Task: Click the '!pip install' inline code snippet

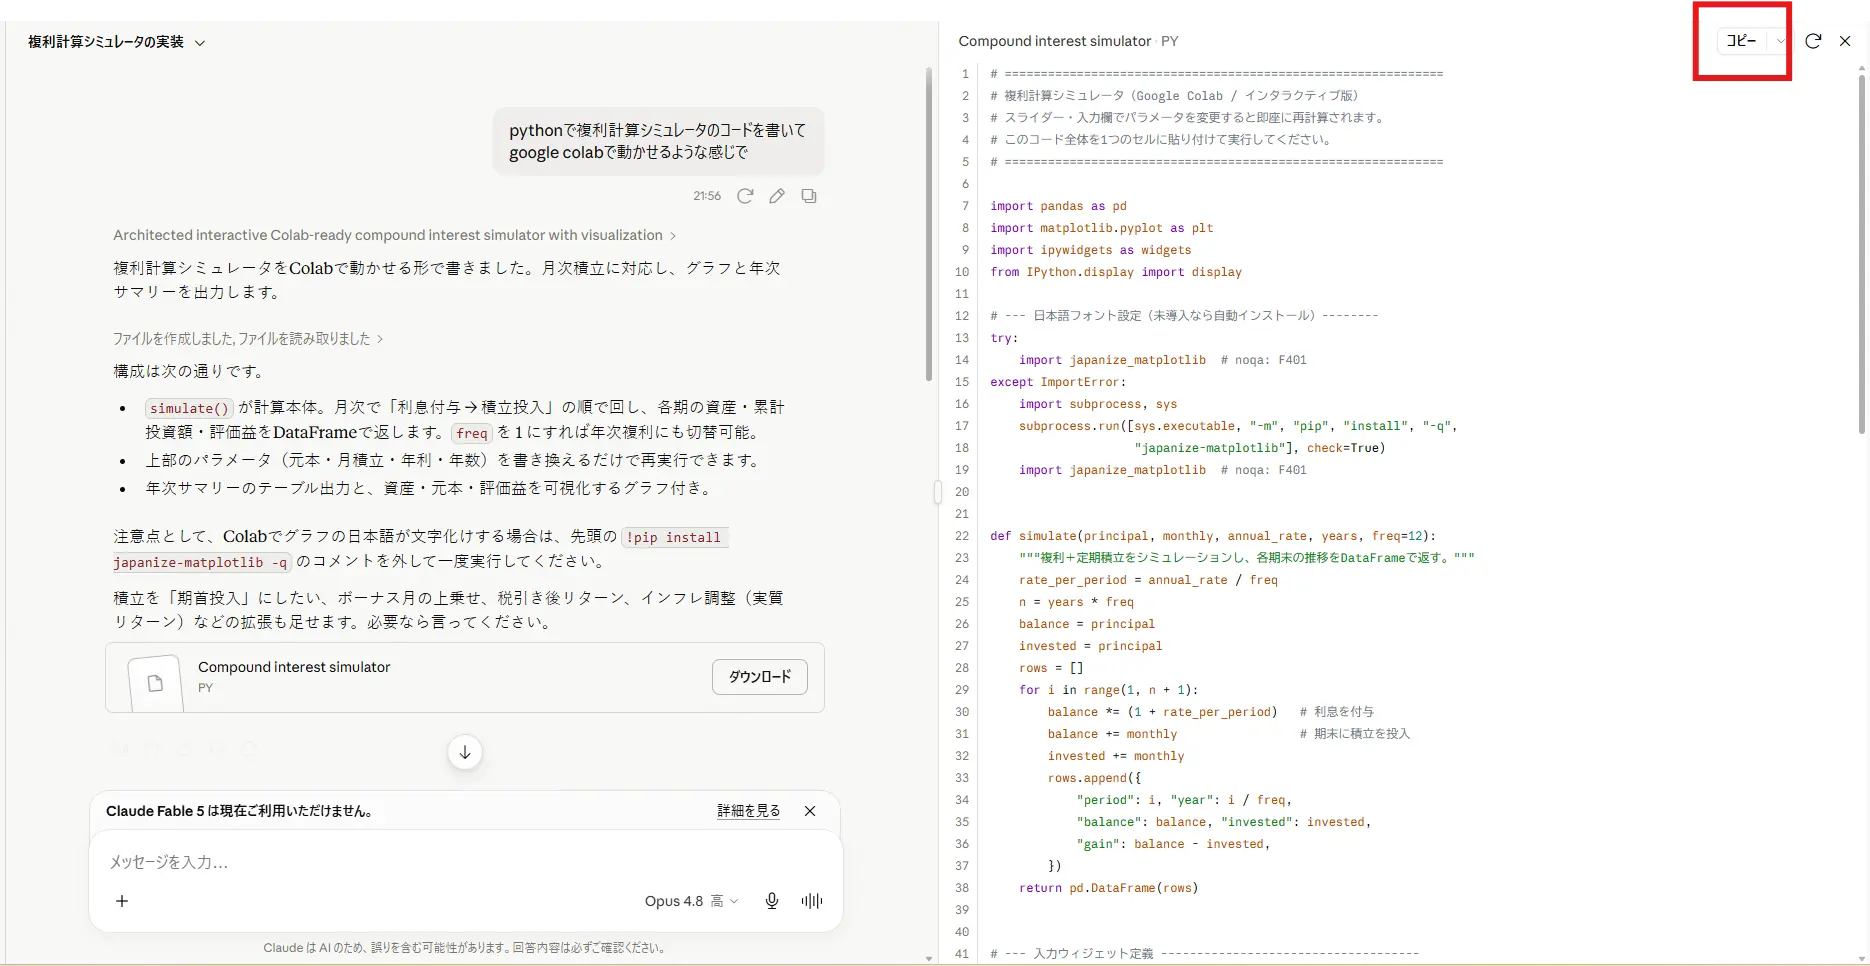Action: [673, 537]
